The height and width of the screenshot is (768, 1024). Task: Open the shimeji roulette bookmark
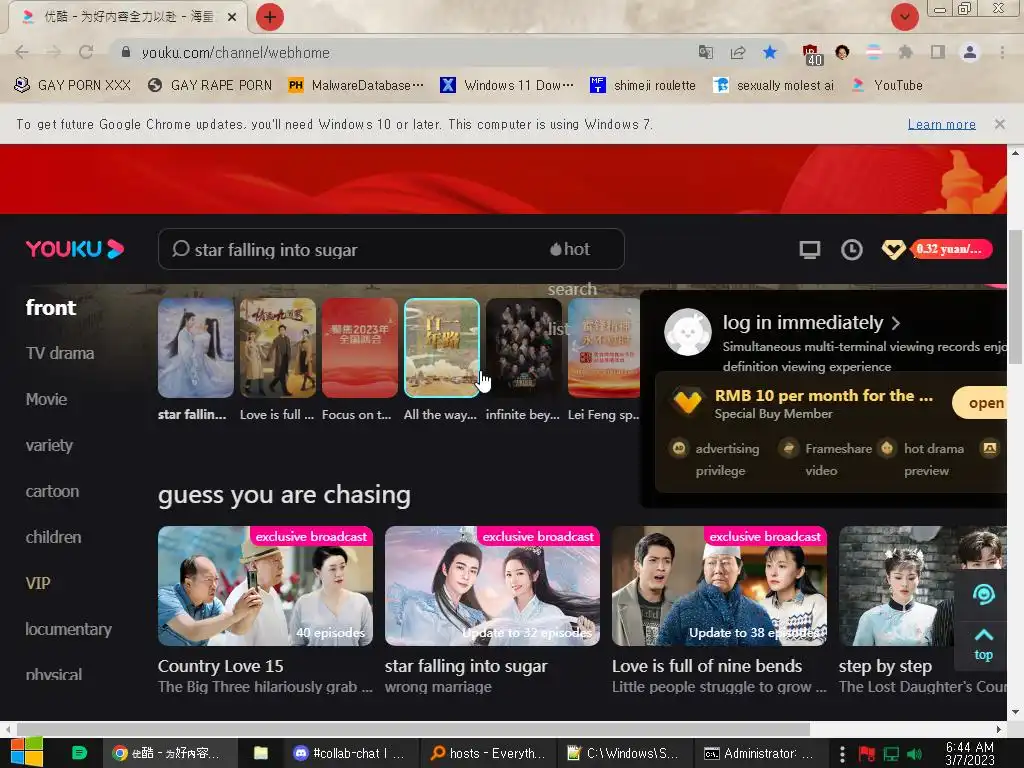point(643,85)
